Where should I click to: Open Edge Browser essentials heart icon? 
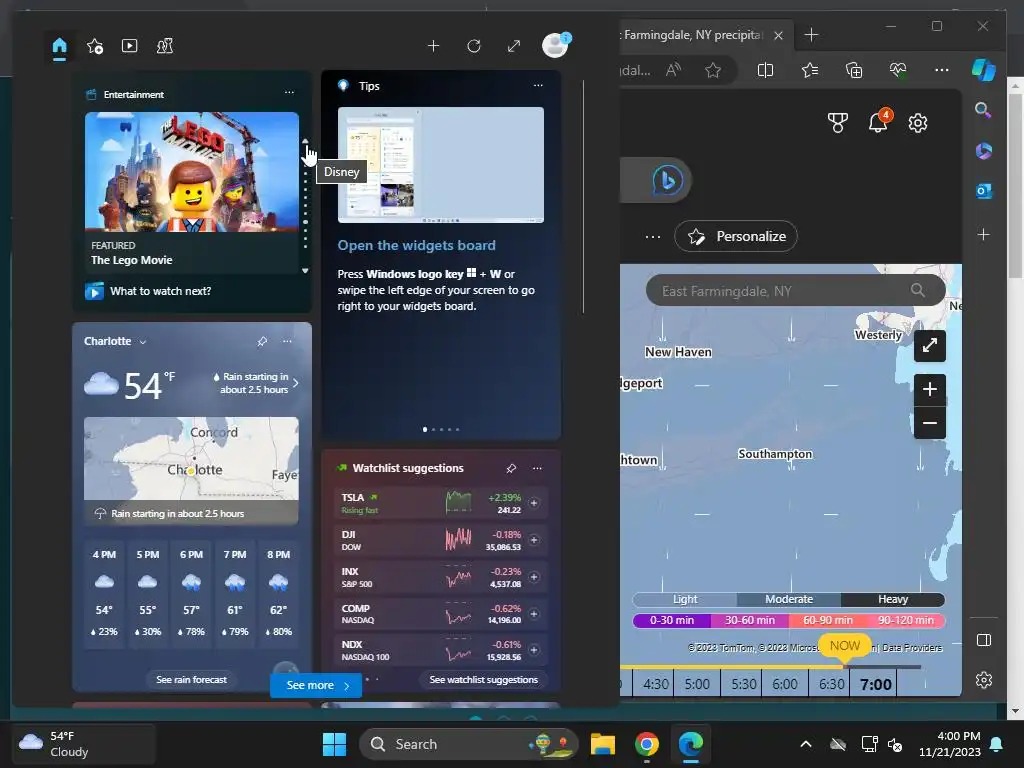(898, 70)
